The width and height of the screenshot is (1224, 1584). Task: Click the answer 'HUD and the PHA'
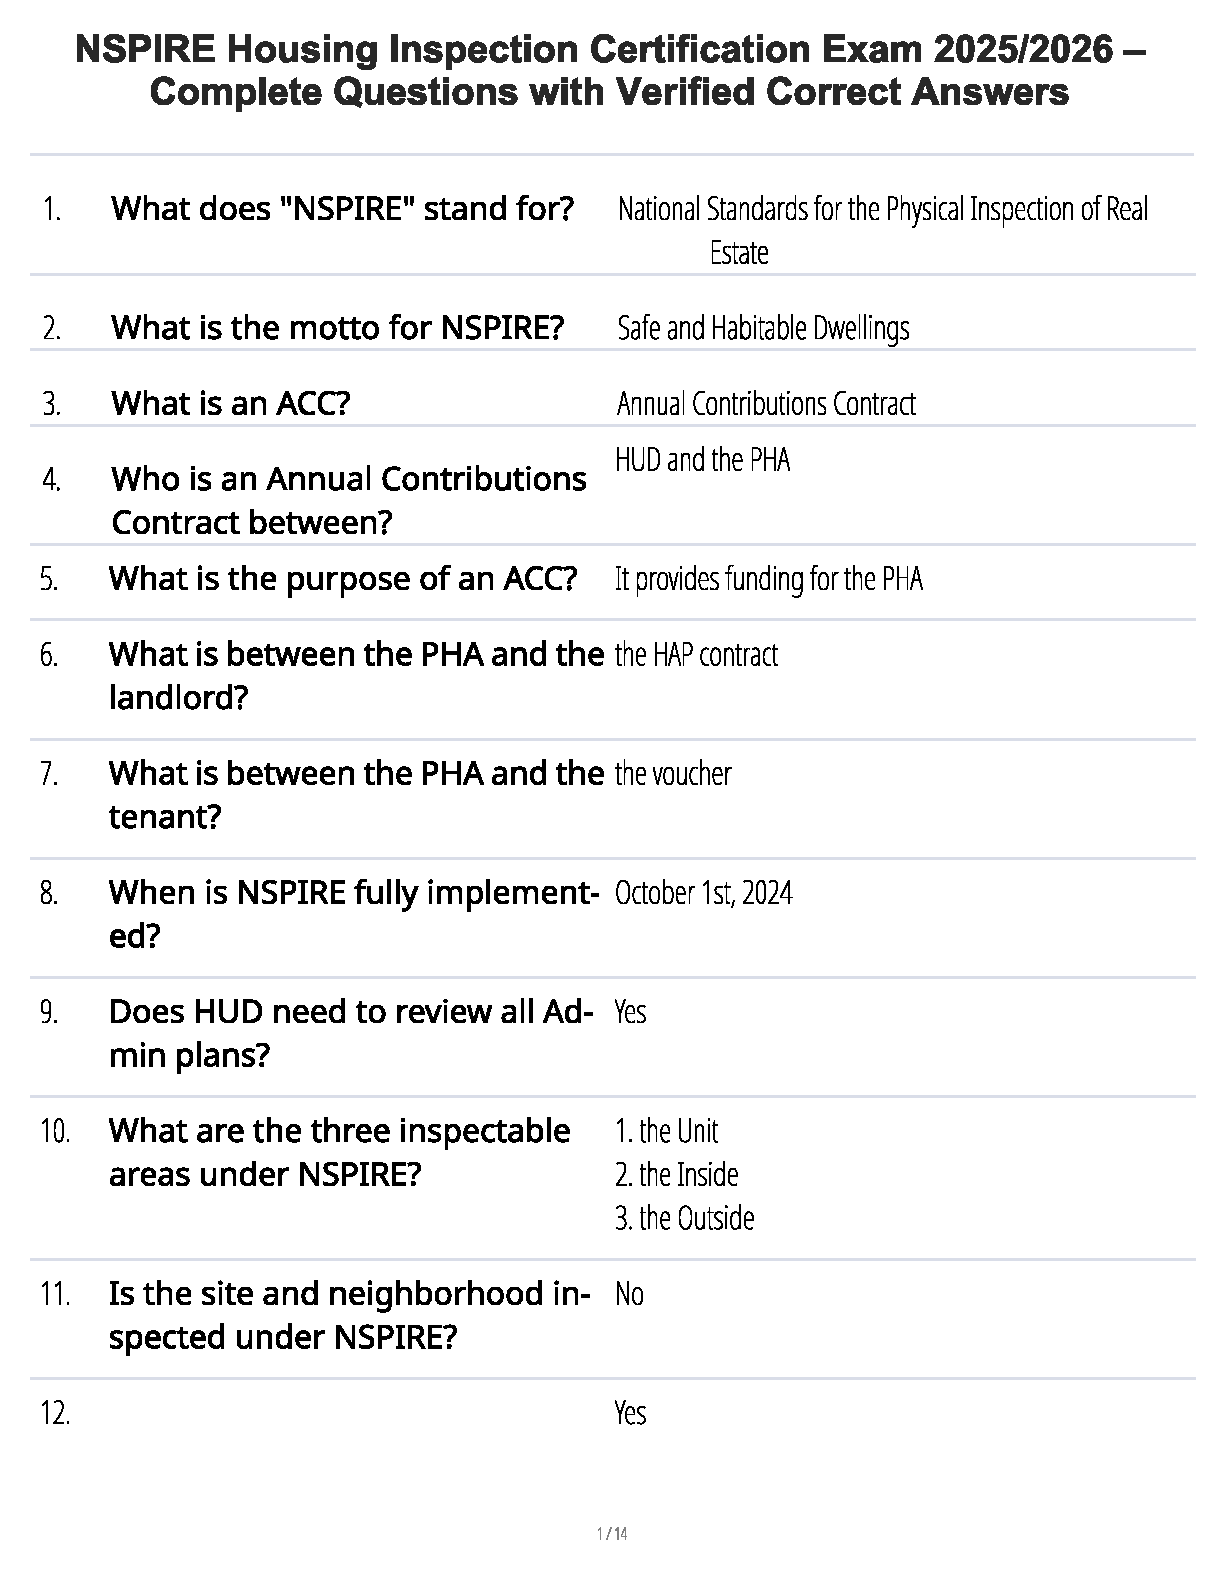[702, 460]
